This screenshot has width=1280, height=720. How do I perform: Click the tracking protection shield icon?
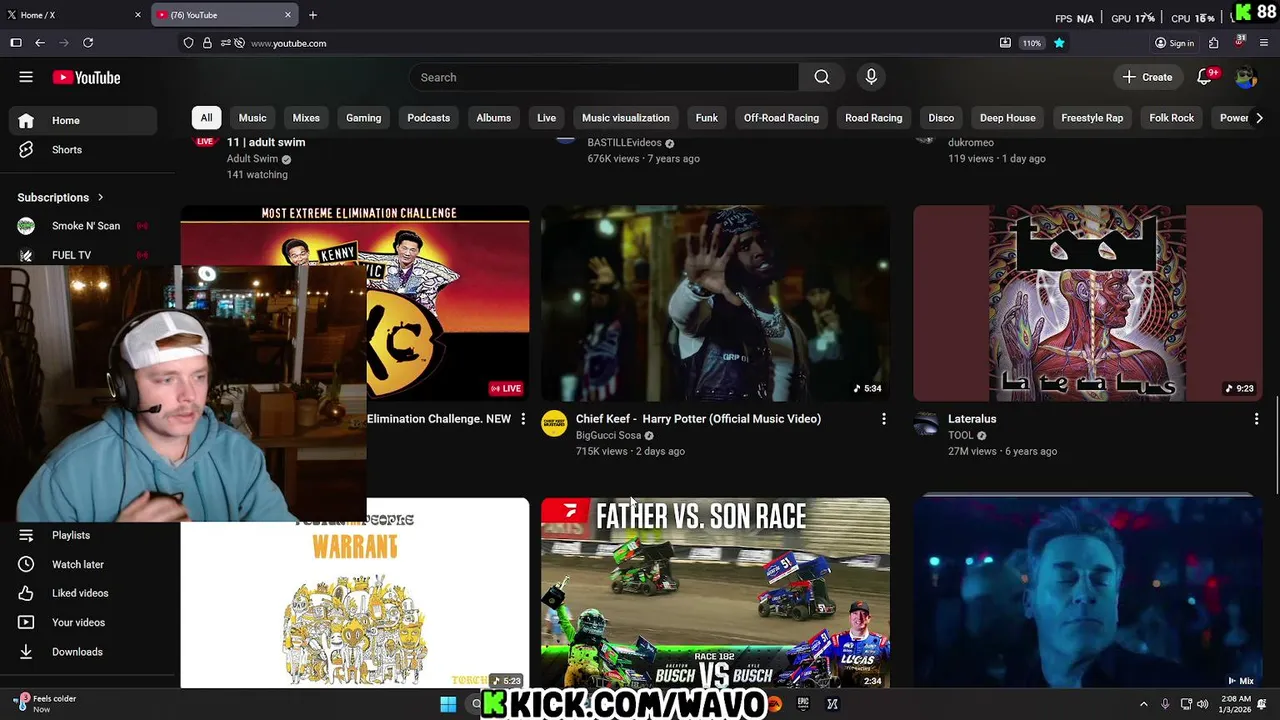click(x=188, y=43)
